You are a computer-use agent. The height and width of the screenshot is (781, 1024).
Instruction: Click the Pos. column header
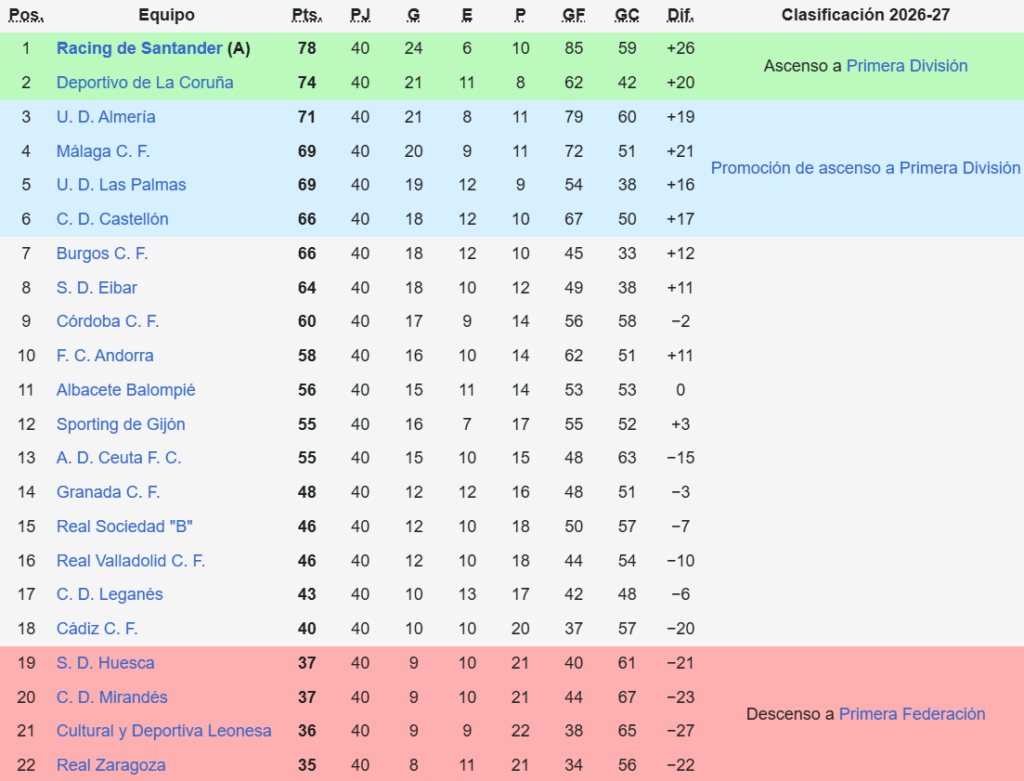point(25,15)
